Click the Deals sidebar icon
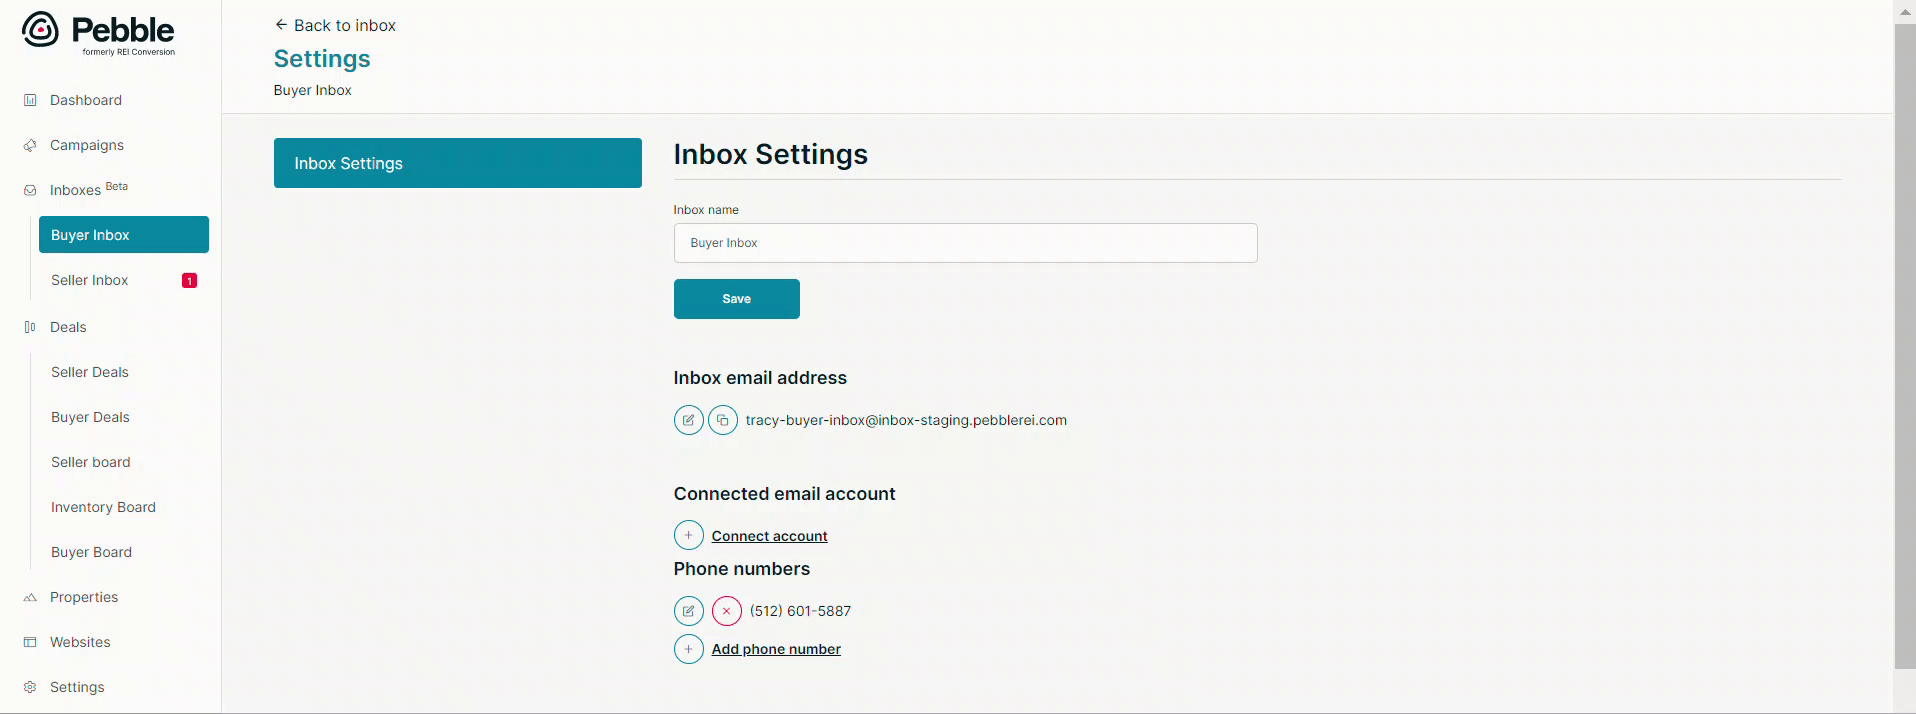Image resolution: width=1916 pixels, height=714 pixels. 30,327
